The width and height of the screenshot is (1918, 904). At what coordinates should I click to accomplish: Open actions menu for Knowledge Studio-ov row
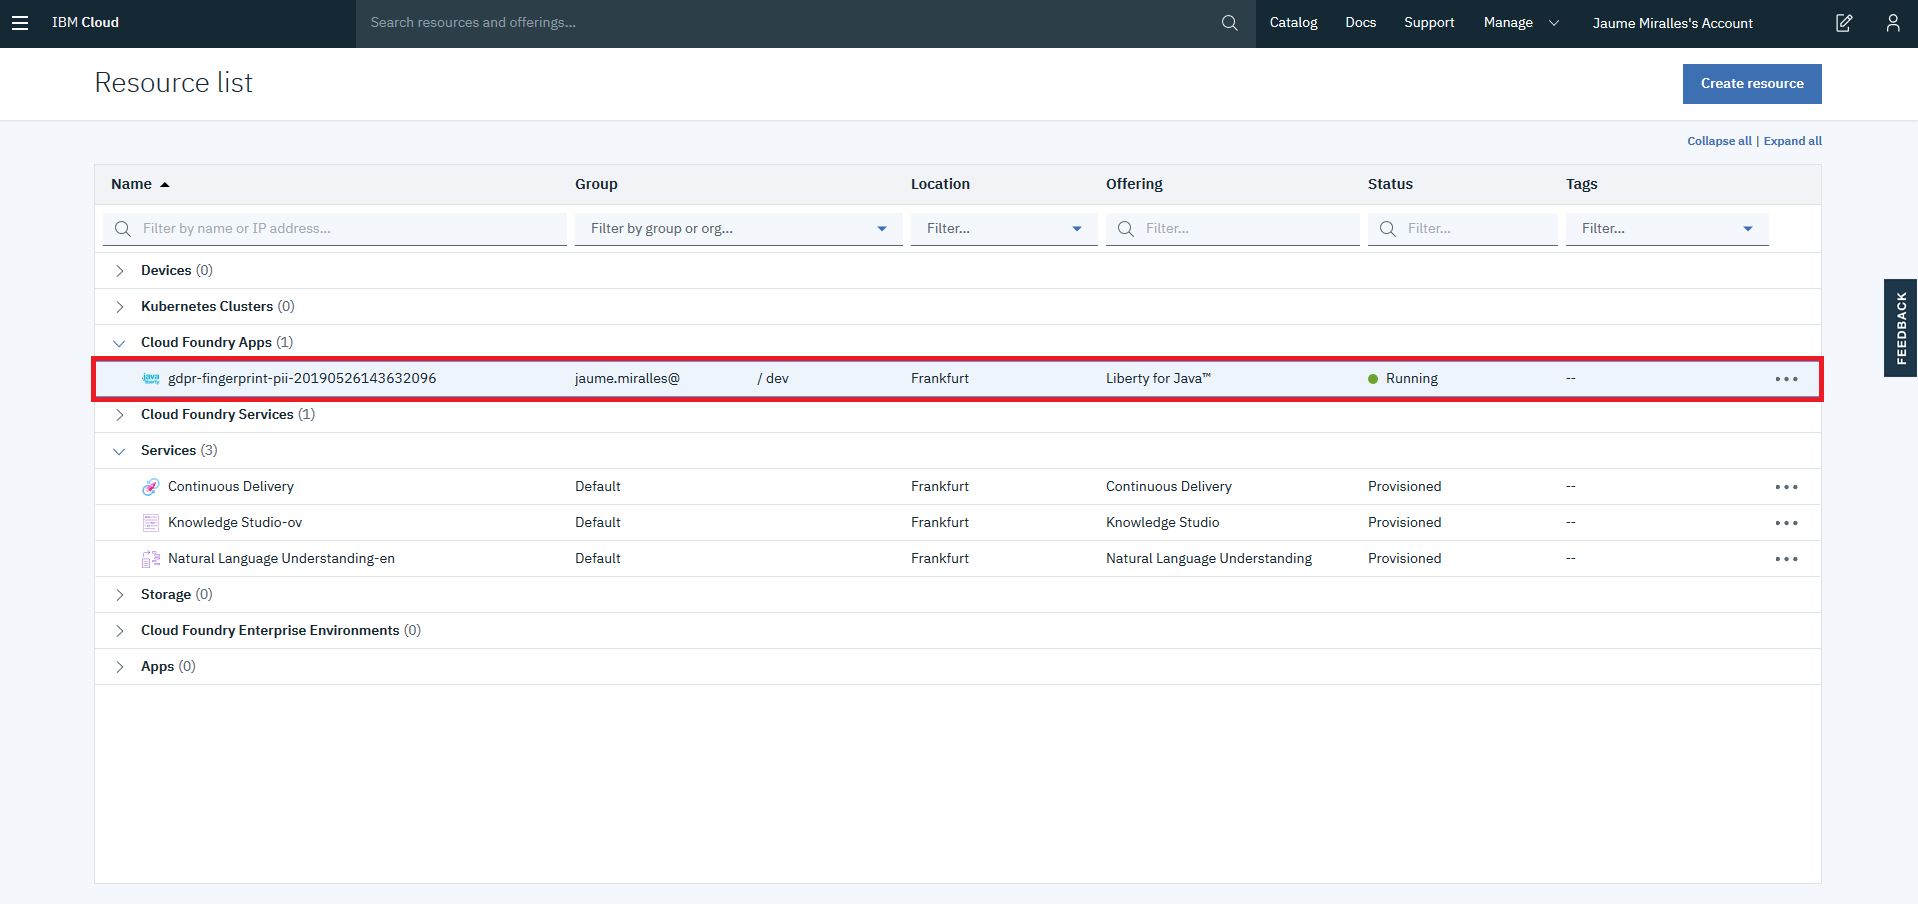click(1786, 523)
